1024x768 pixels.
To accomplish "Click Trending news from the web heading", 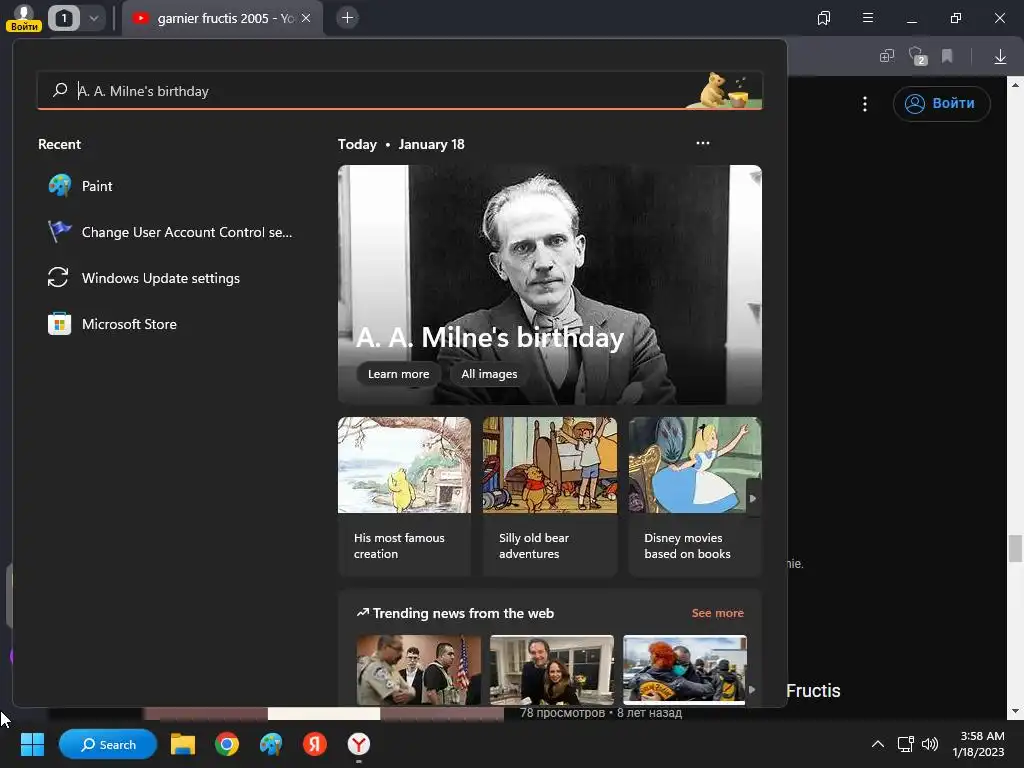I will tap(463, 613).
